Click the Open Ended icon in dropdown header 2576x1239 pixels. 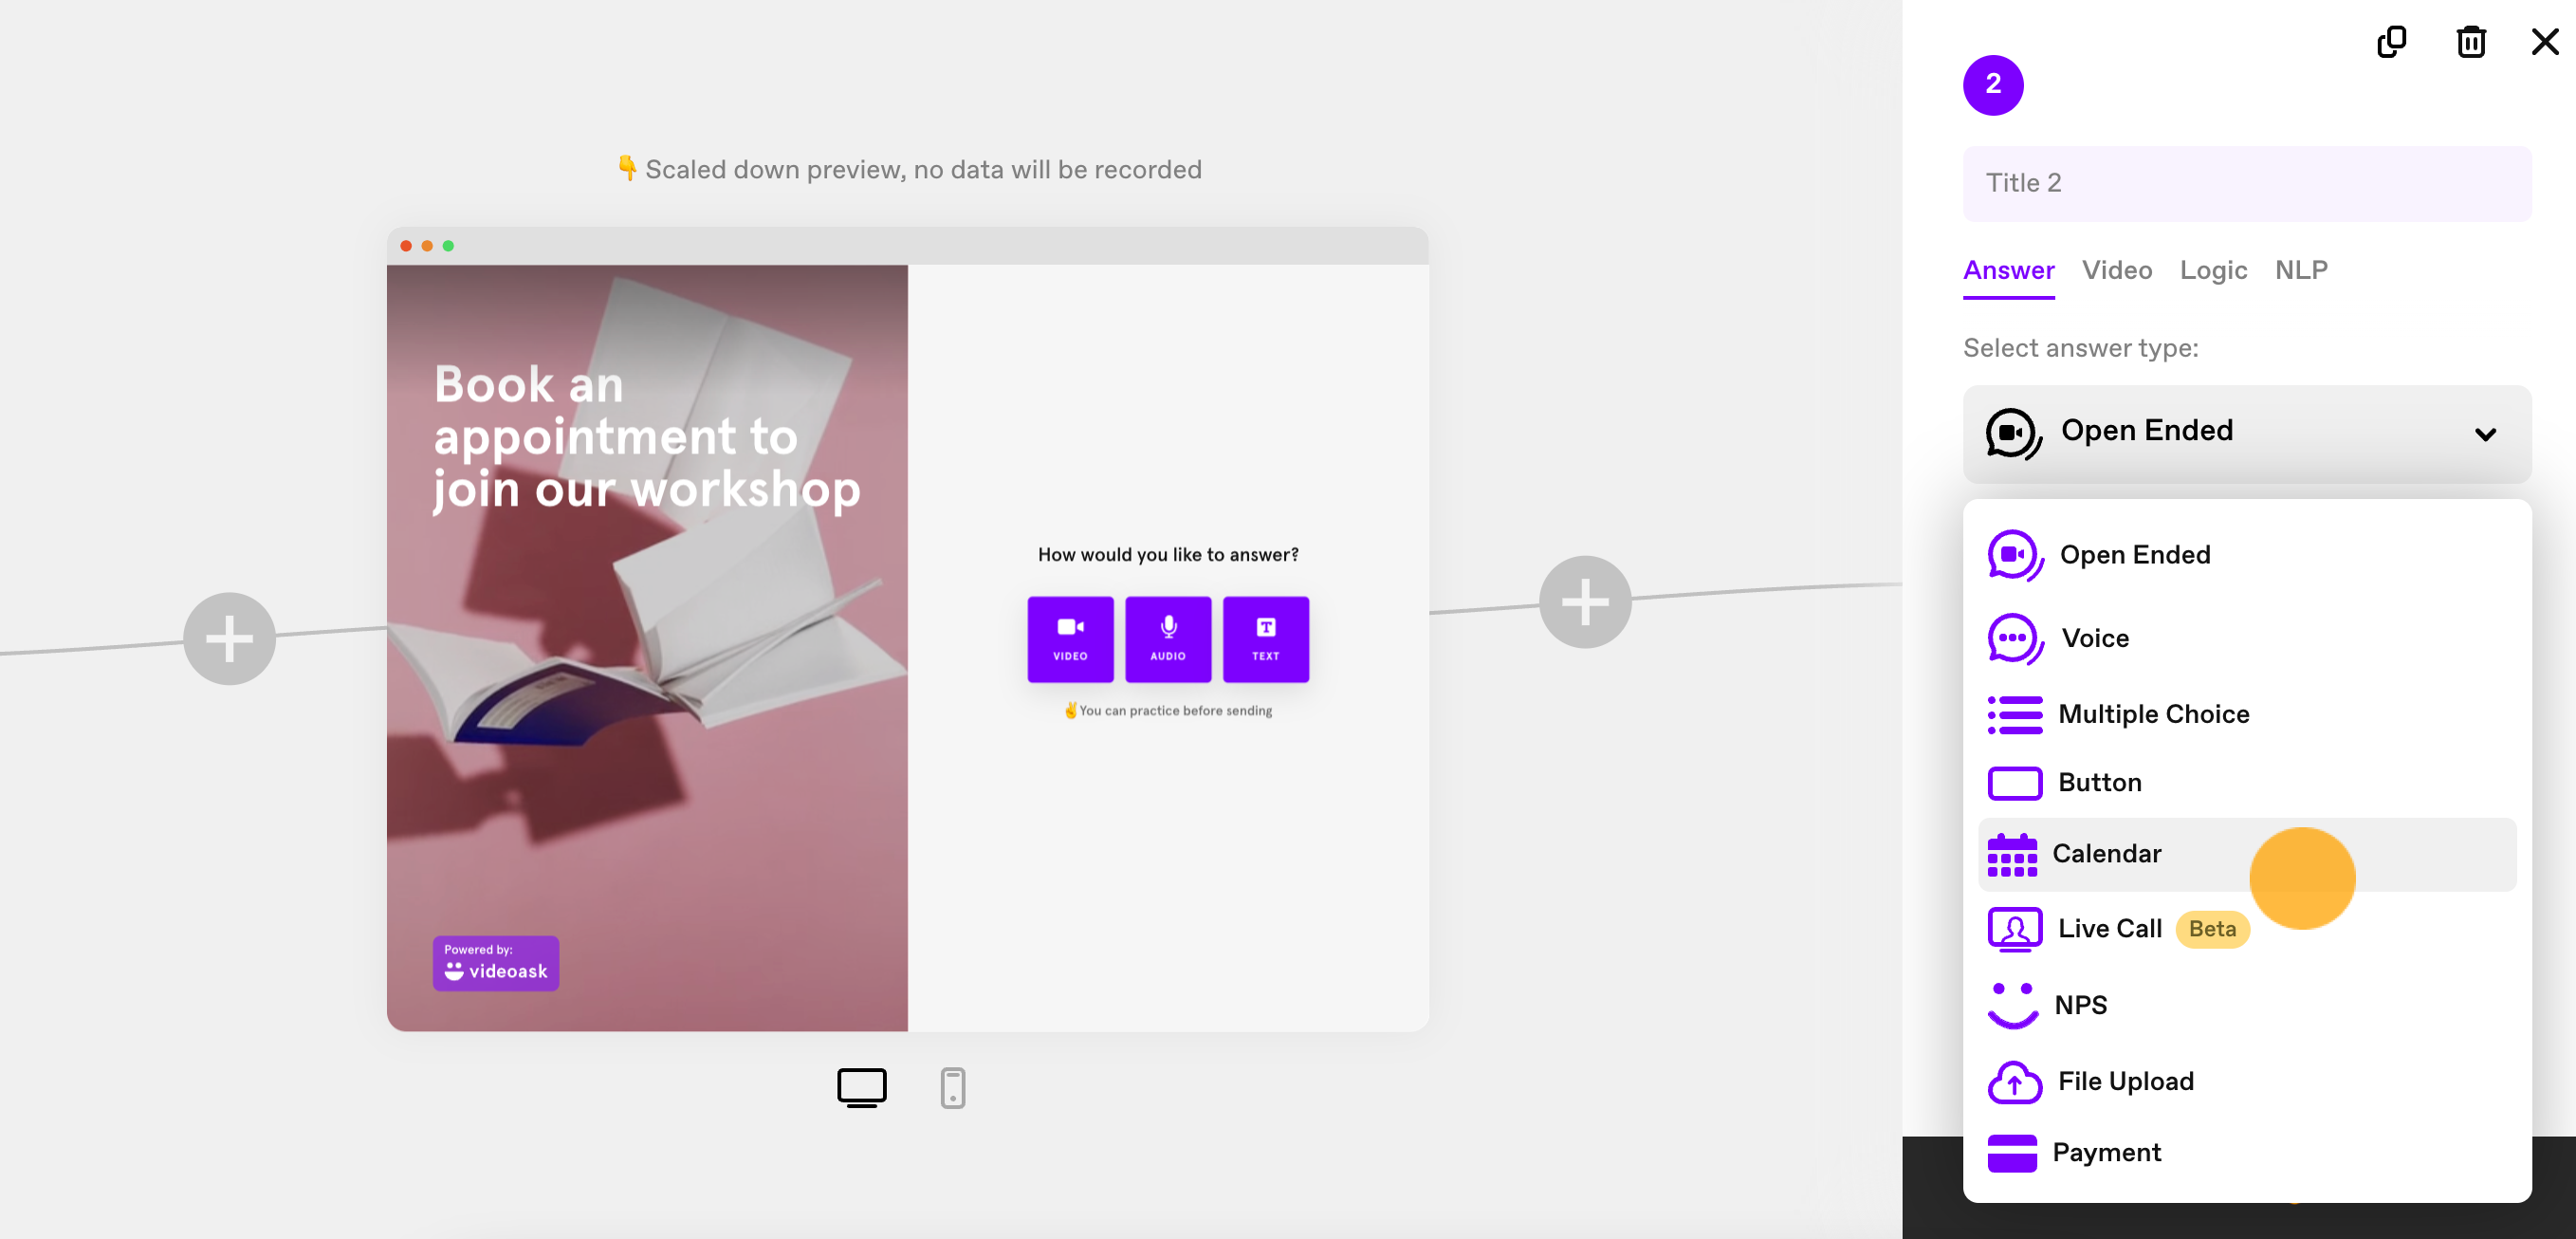pyautogui.click(x=2013, y=433)
